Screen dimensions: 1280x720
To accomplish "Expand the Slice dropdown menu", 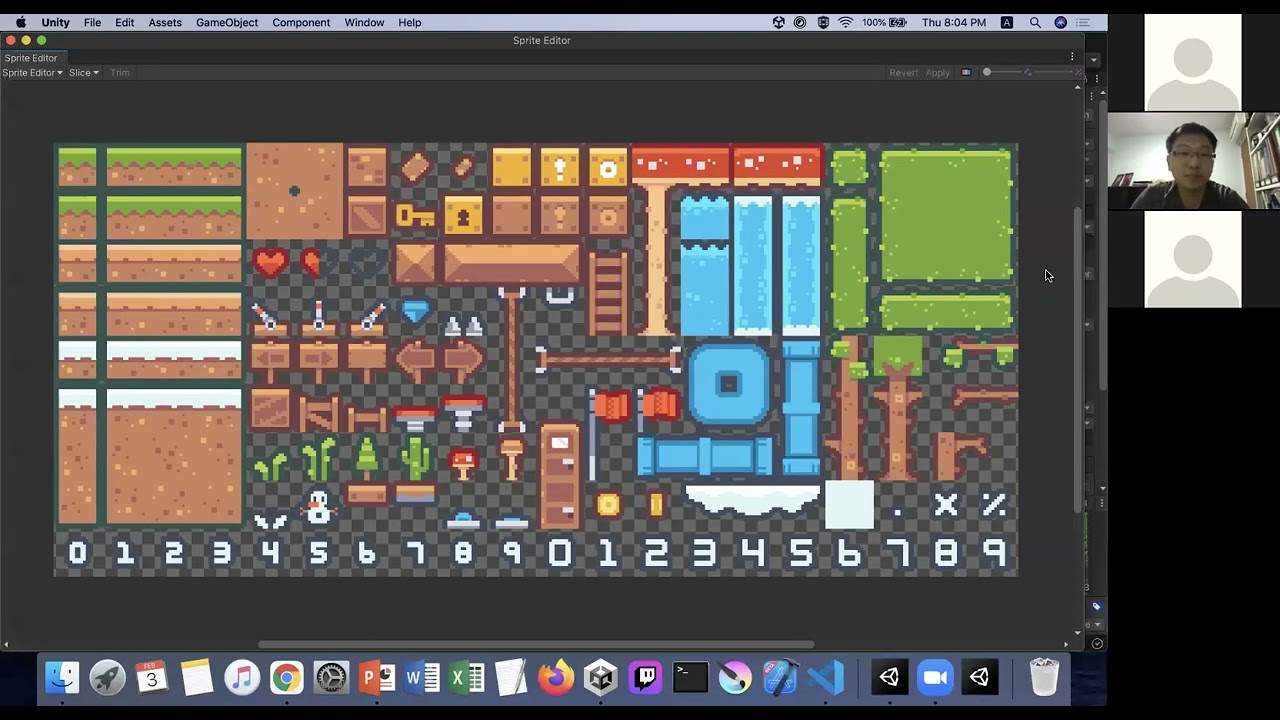I will [83, 73].
